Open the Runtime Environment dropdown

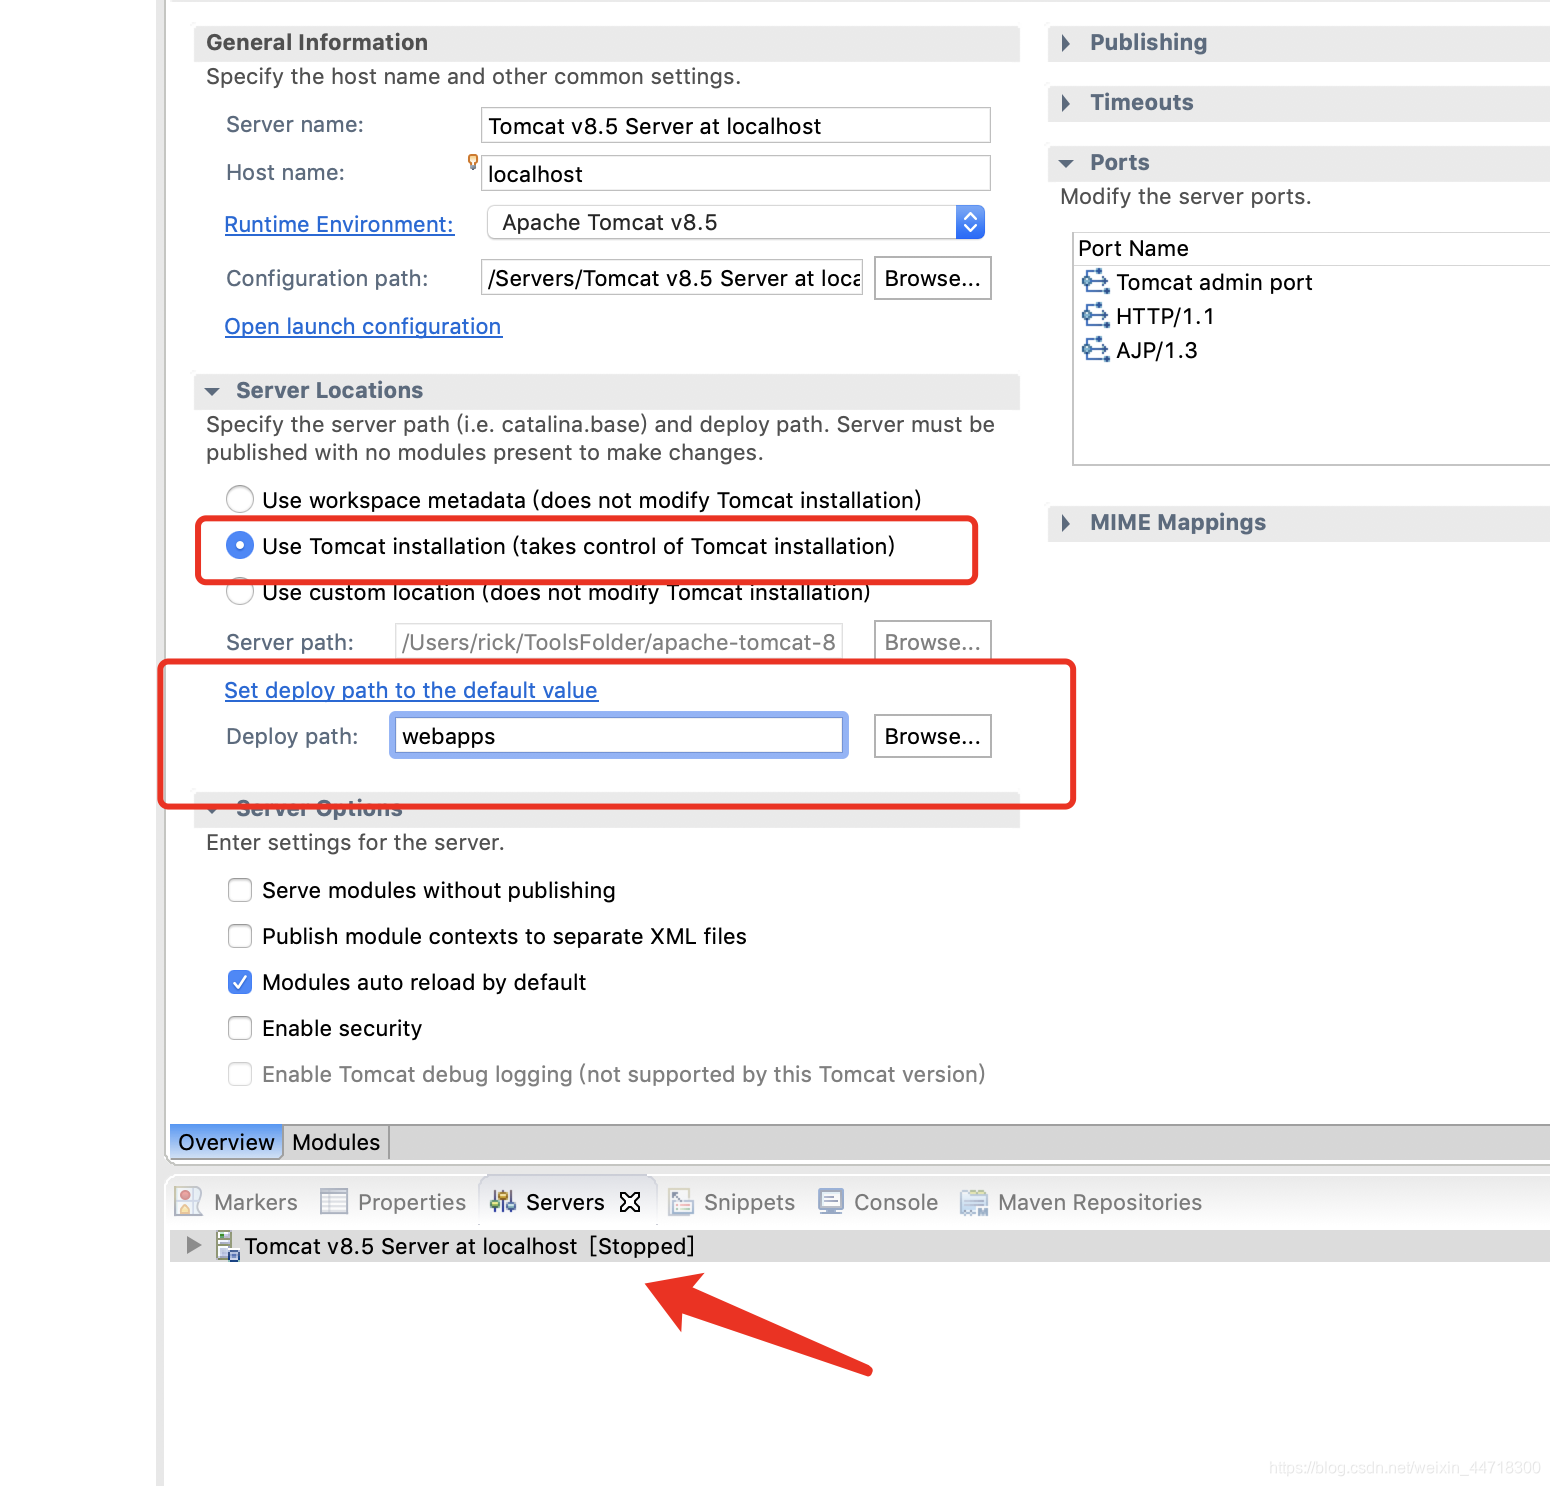736,222
